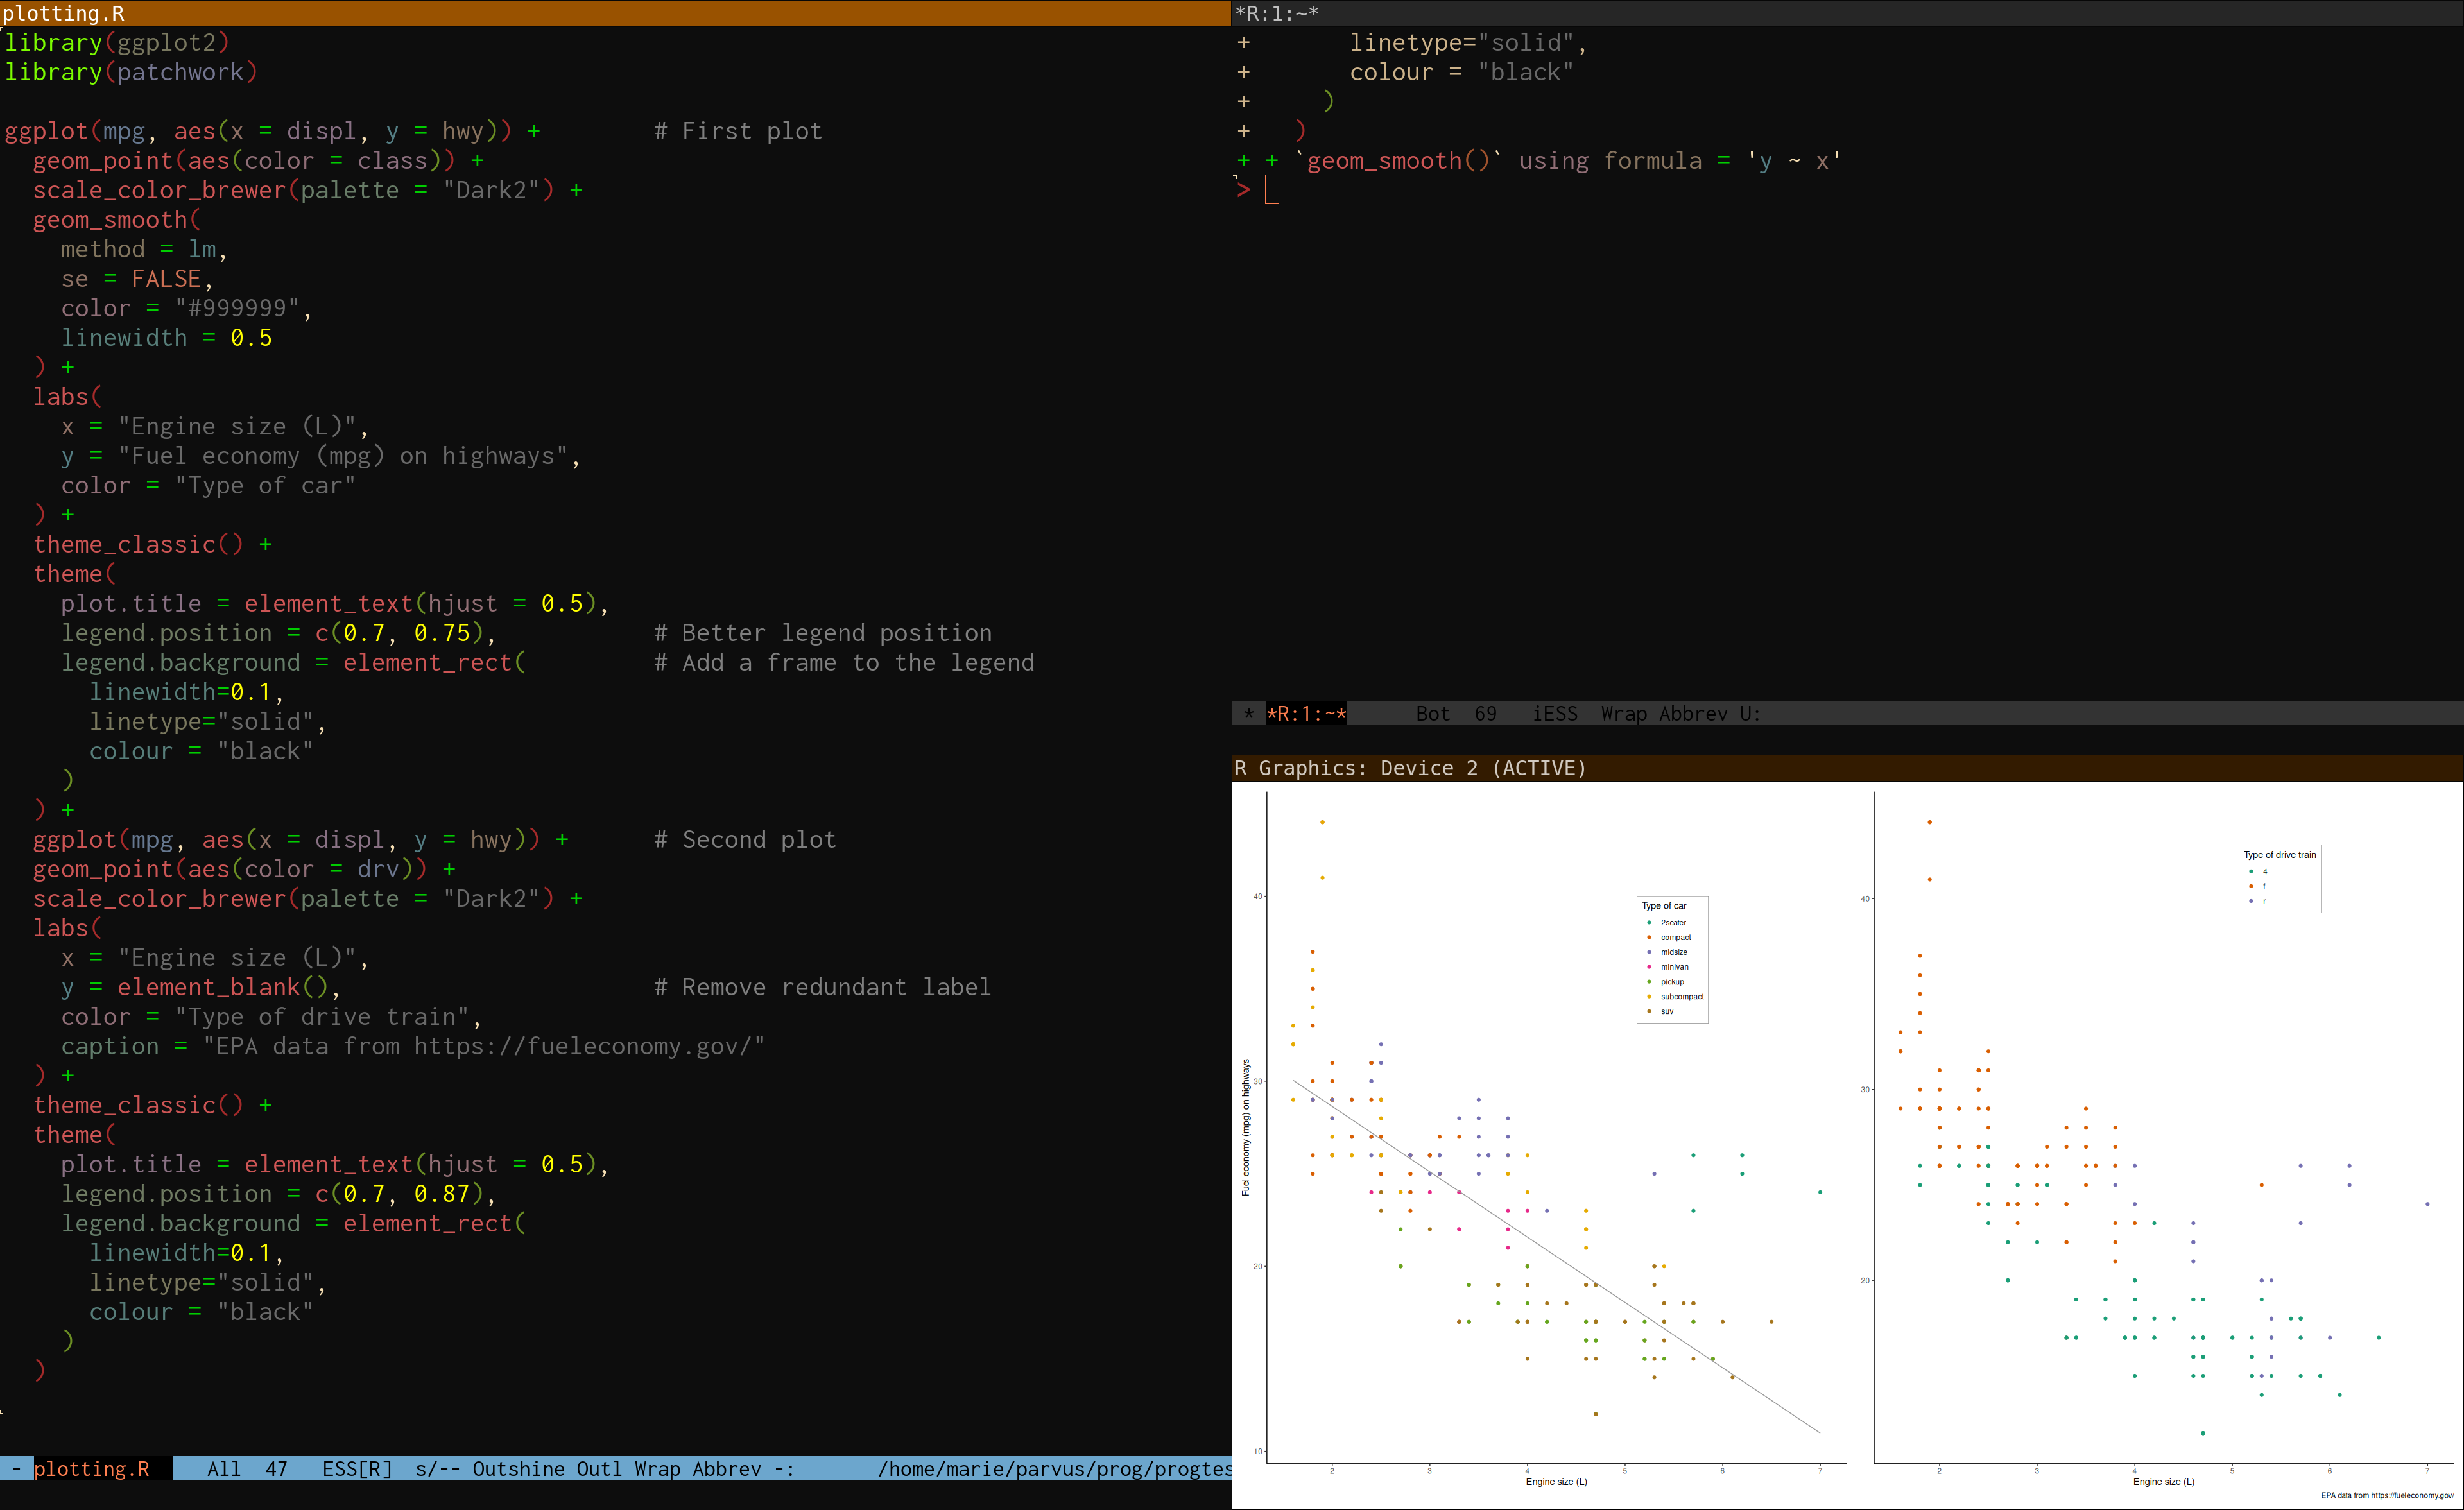Click the *R:1:~* buffer name in mode line
2464x1510 pixels.
click(x=1306, y=713)
